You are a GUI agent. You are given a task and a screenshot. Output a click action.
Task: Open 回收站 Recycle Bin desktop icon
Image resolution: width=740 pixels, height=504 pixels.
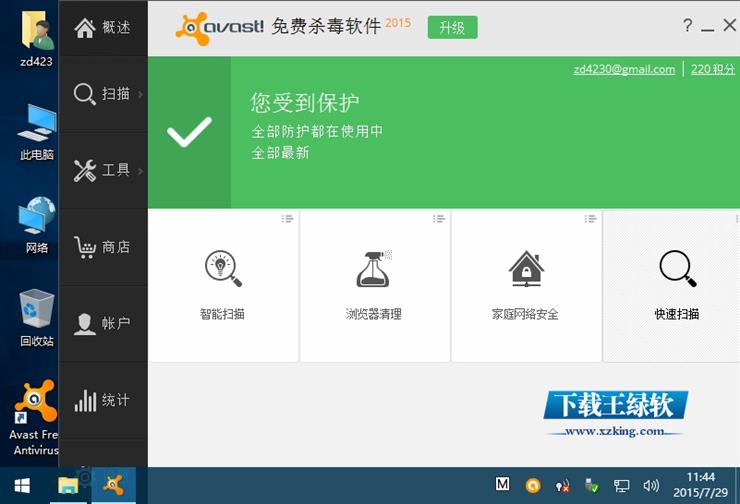[37, 318]
